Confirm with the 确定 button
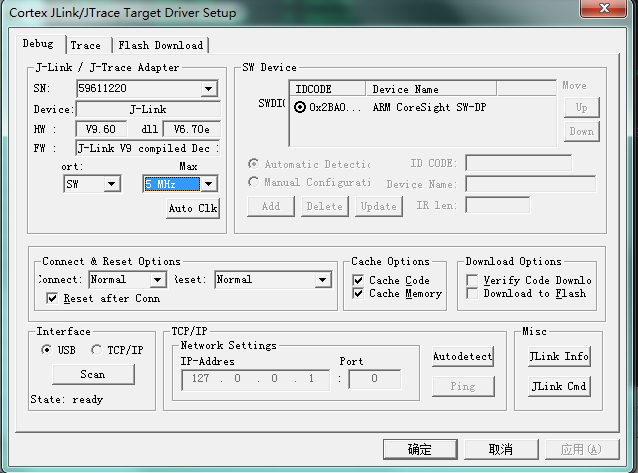The image size is (638, 473). 420,449
